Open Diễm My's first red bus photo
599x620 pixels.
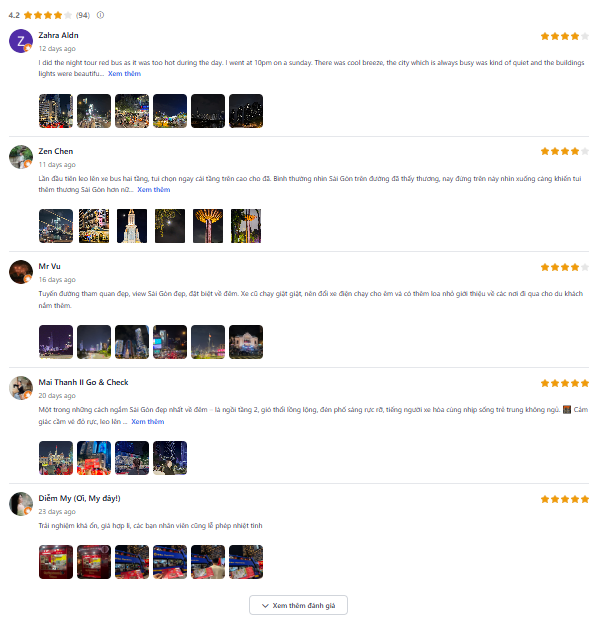coord(56,562)
